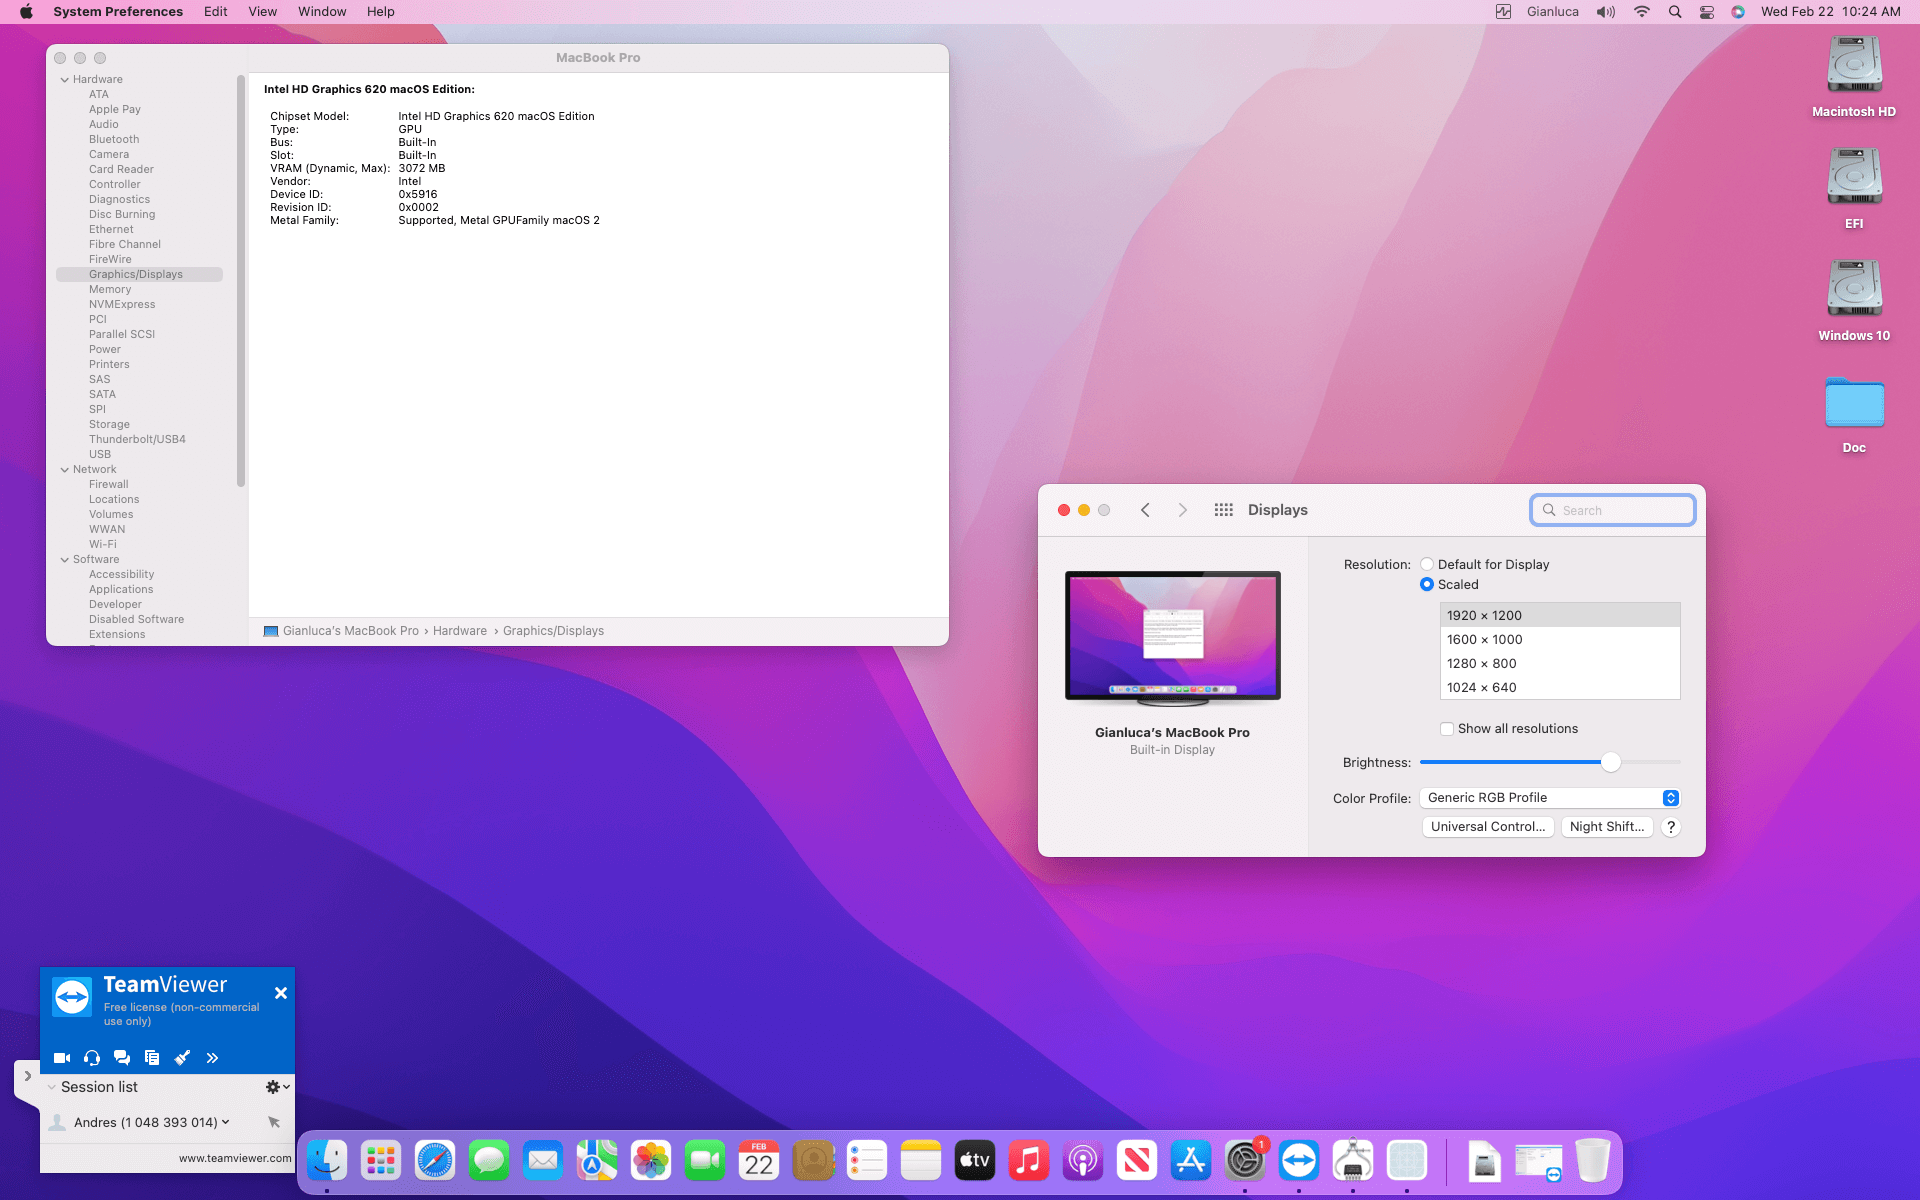Click Night Shift… button
The image size is (1920, 1200).
click(1607, 827)
